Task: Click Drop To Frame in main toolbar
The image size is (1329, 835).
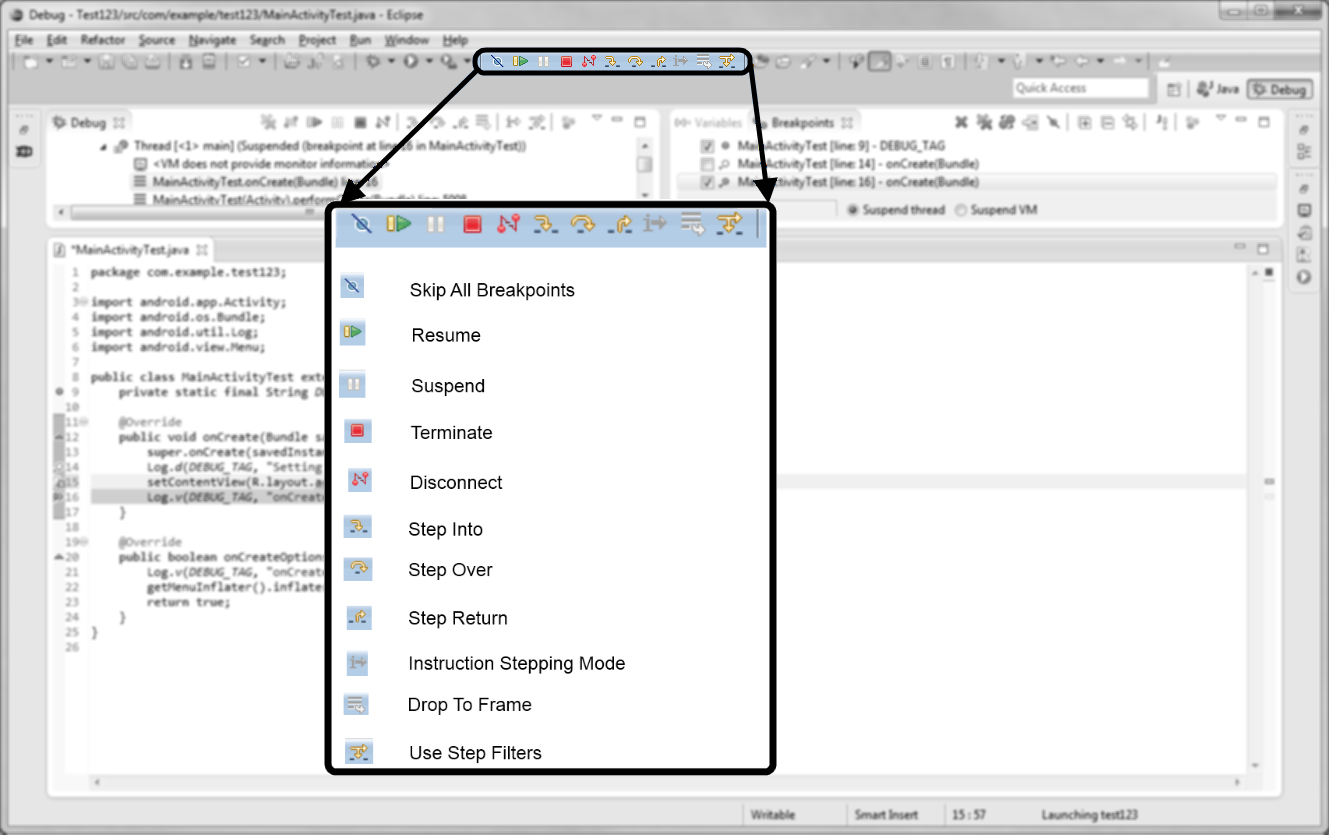Action: (x=704, y=62)
